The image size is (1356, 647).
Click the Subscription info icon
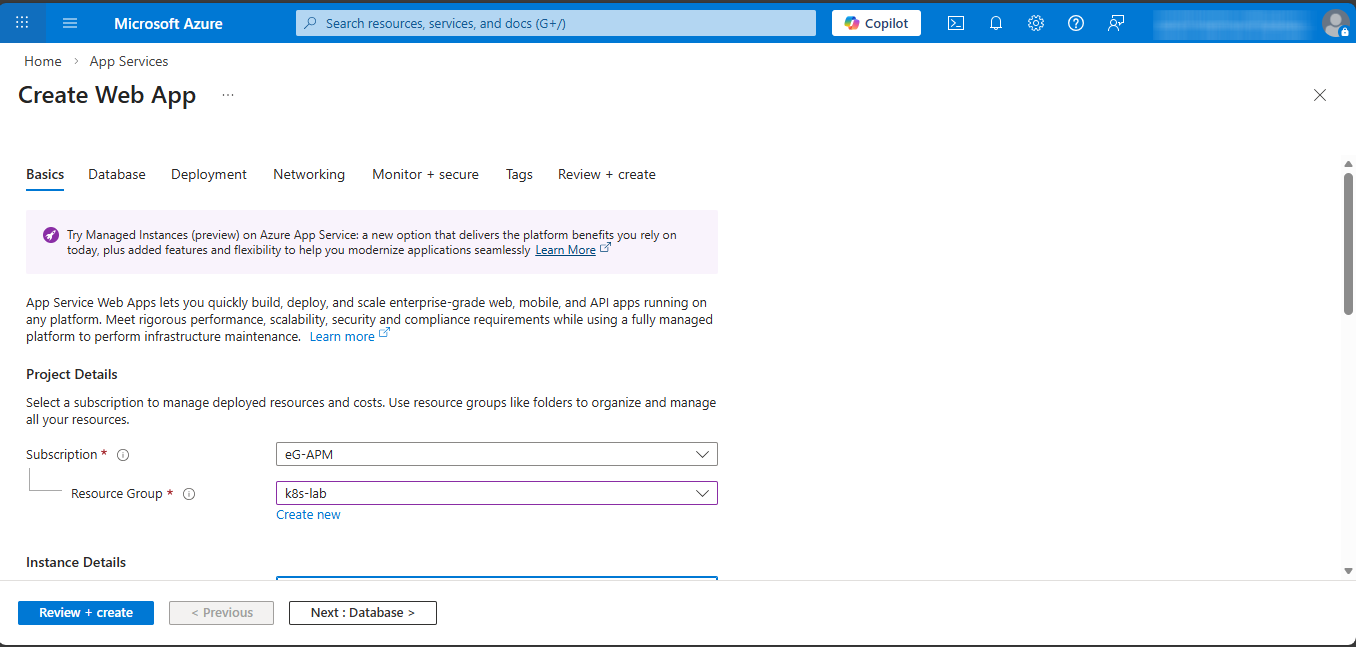click(x=123, y=455)
